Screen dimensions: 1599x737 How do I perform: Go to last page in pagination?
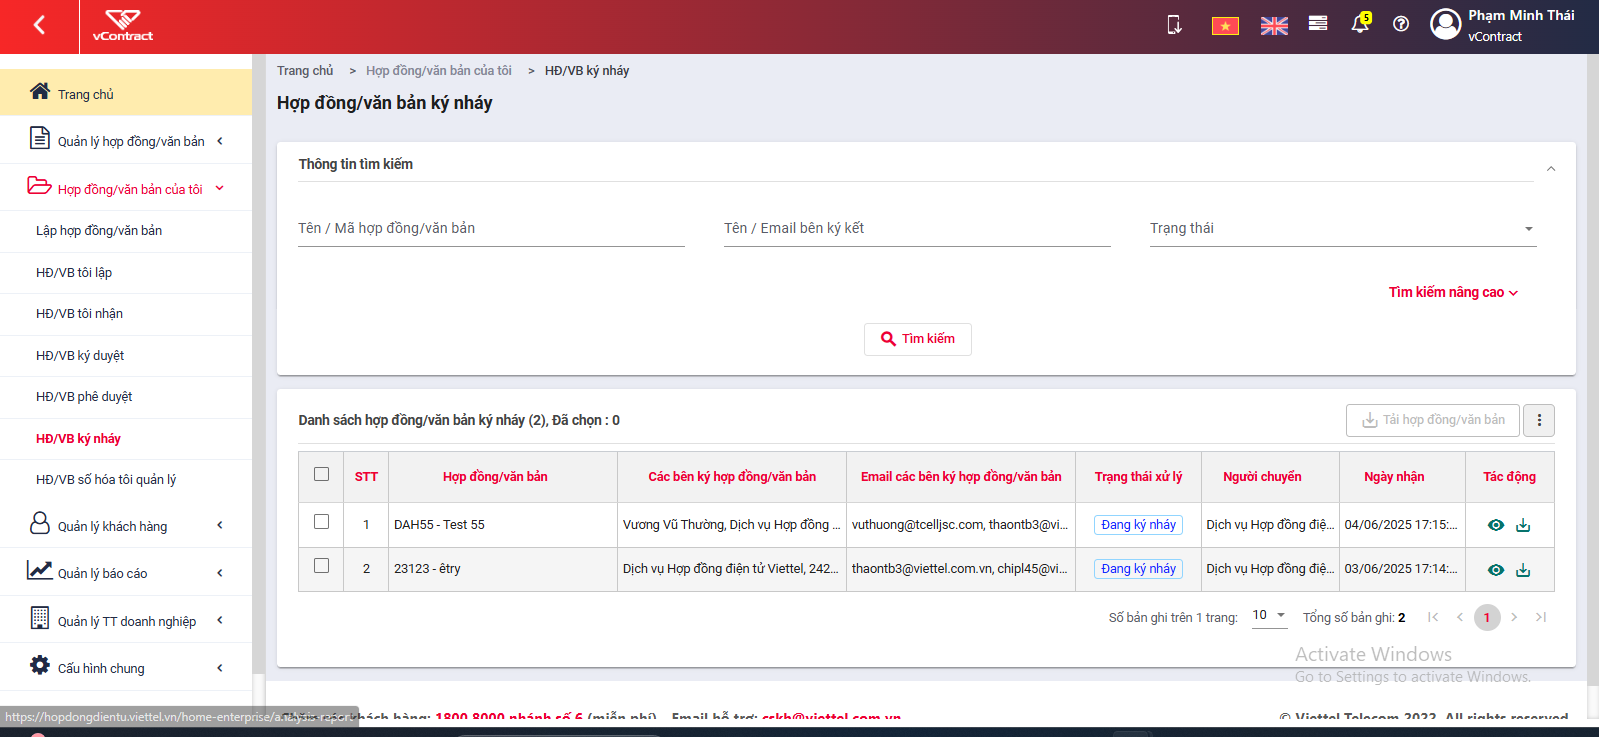pyautogui.click(x=1541, y=617)
